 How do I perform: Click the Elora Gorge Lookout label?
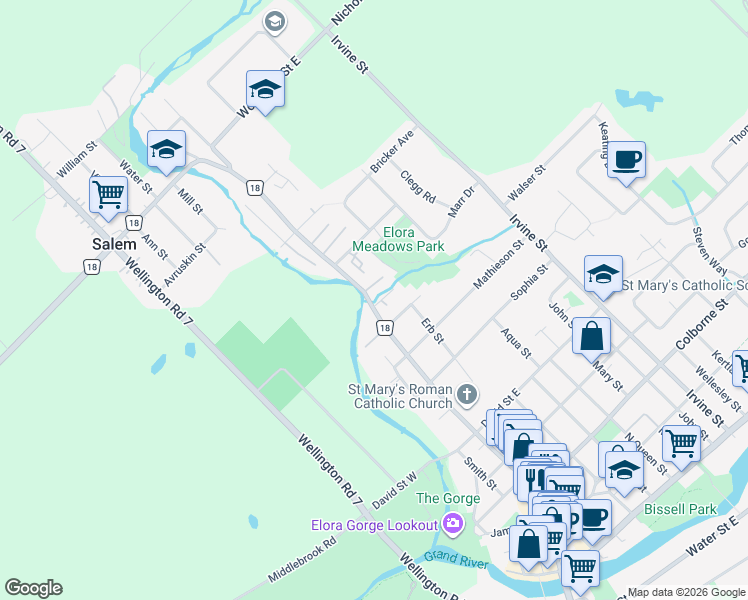pyautogui.click(x=374, y=525)
